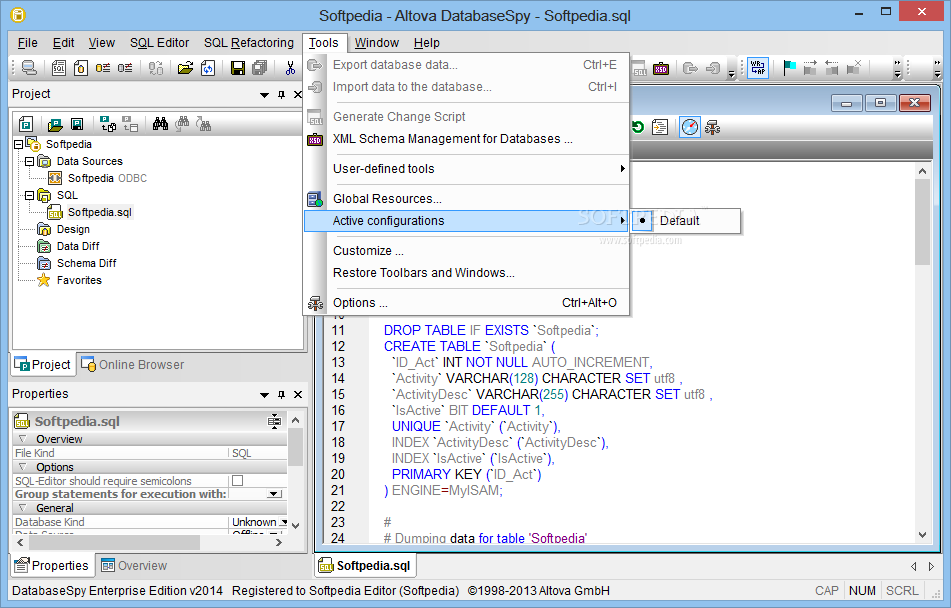The height and width of the screenshot is (608, 951).
Task: Select Schema Diff folder in project tree
Action: tap(76, 263)
